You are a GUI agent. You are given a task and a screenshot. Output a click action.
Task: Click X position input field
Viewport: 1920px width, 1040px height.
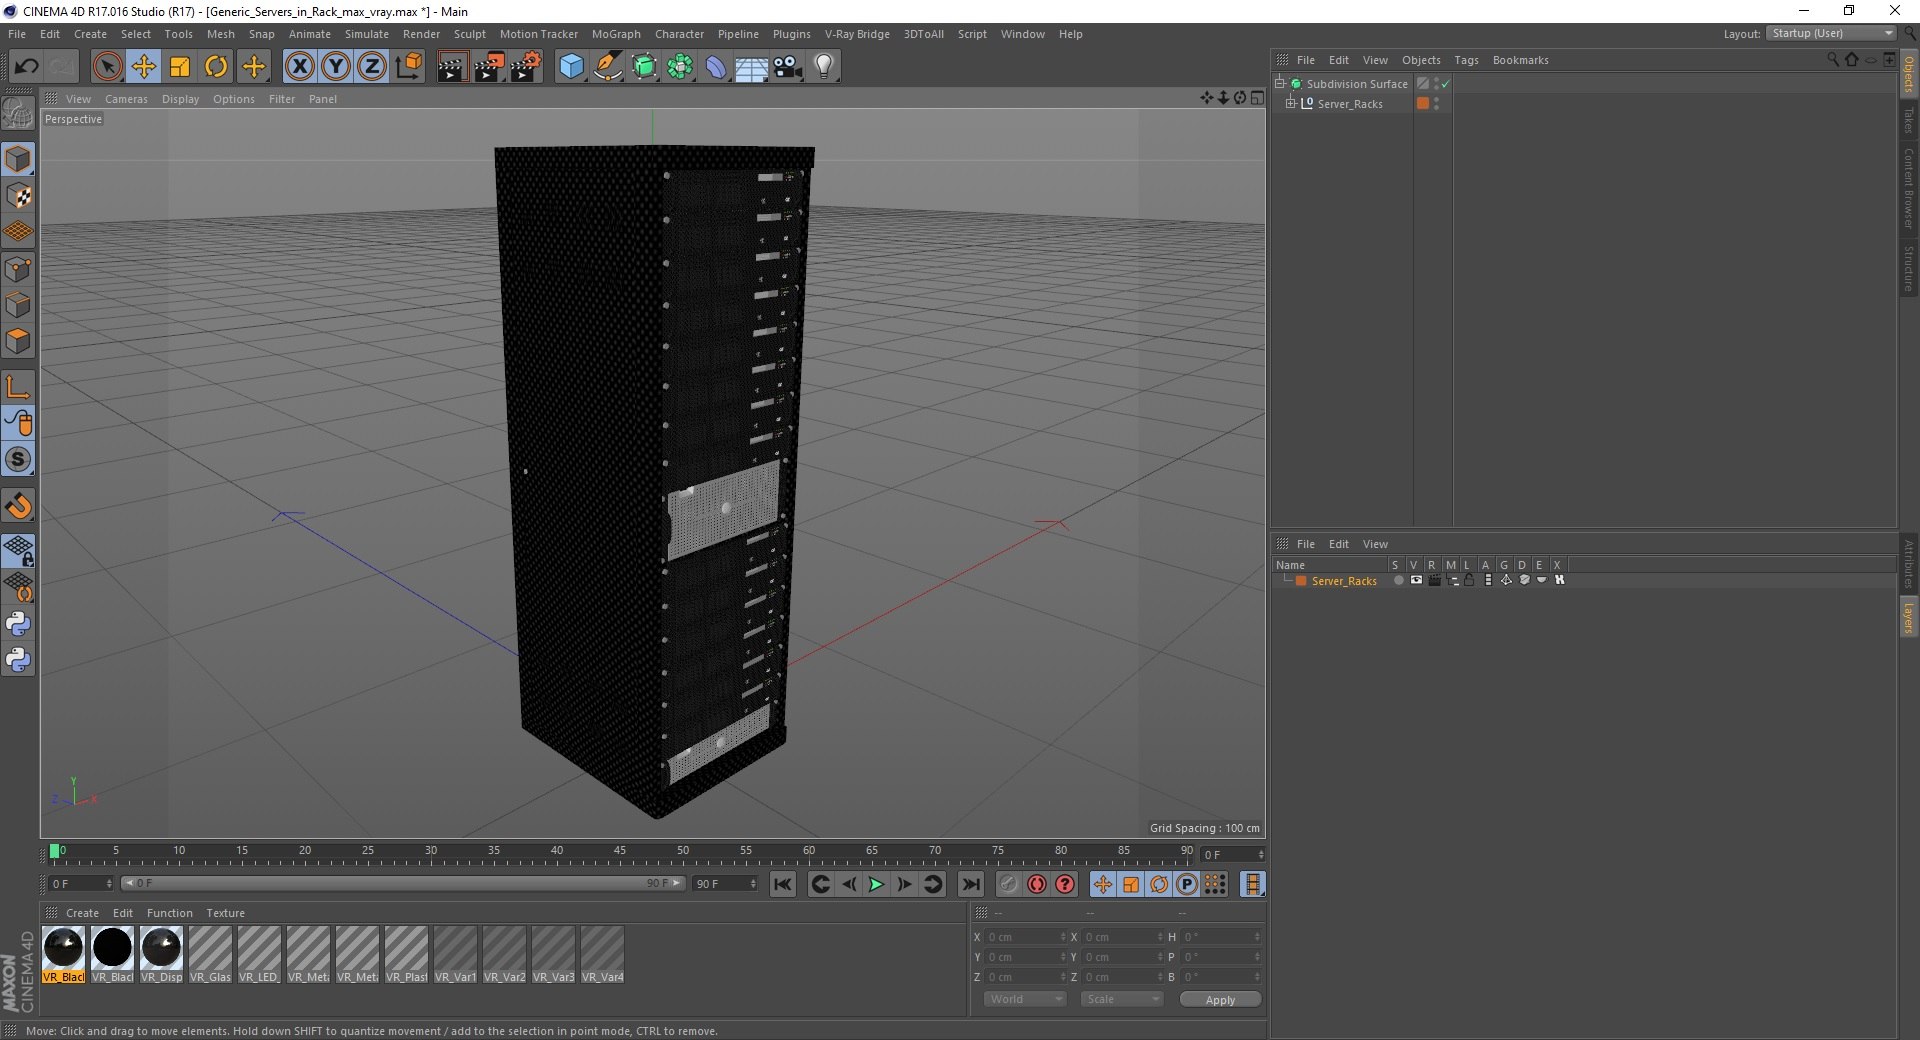tap(1024, 937)
